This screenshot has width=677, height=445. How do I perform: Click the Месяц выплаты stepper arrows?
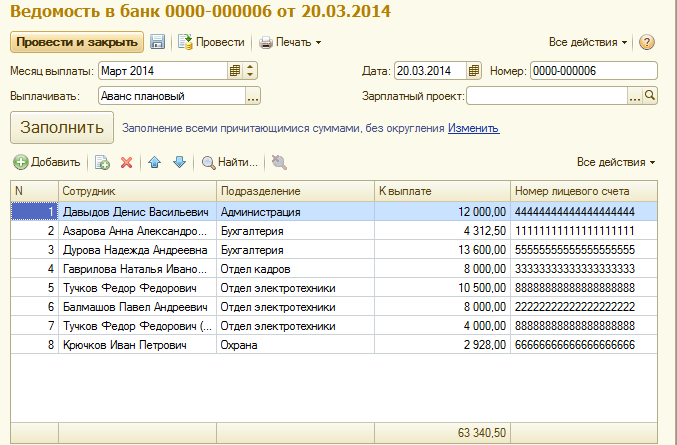pos(250,70)
